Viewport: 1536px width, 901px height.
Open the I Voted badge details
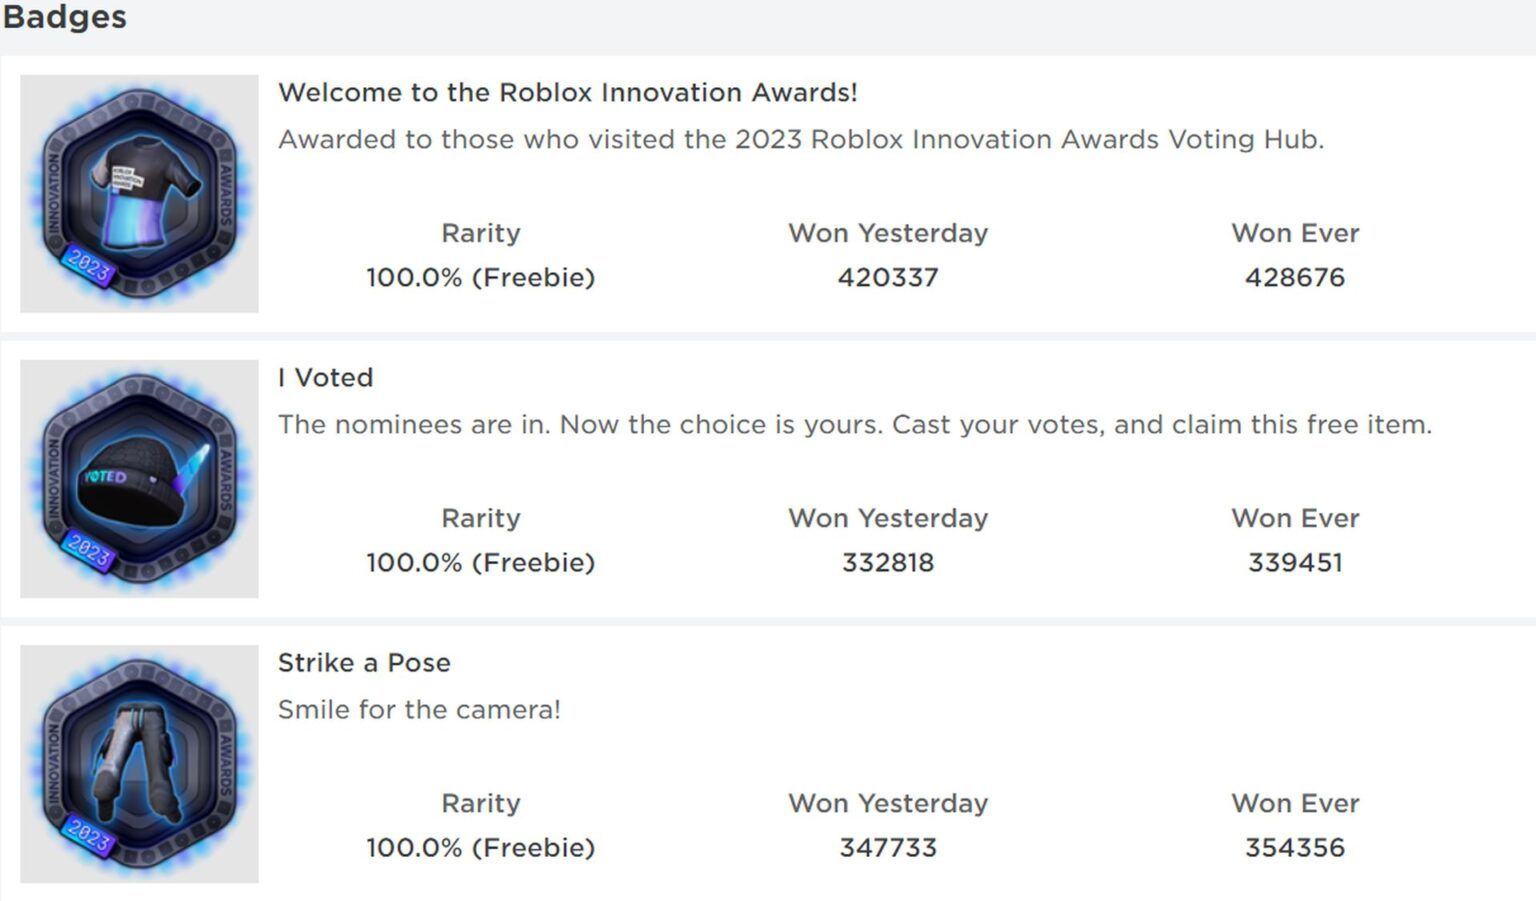[325, 377]
